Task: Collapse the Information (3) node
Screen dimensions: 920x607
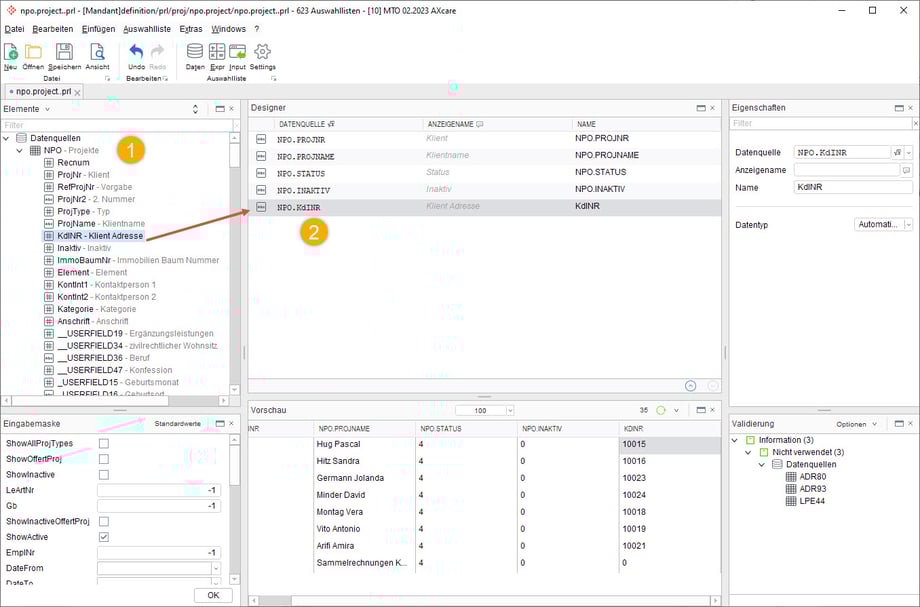Action: [x=735, y=440]
